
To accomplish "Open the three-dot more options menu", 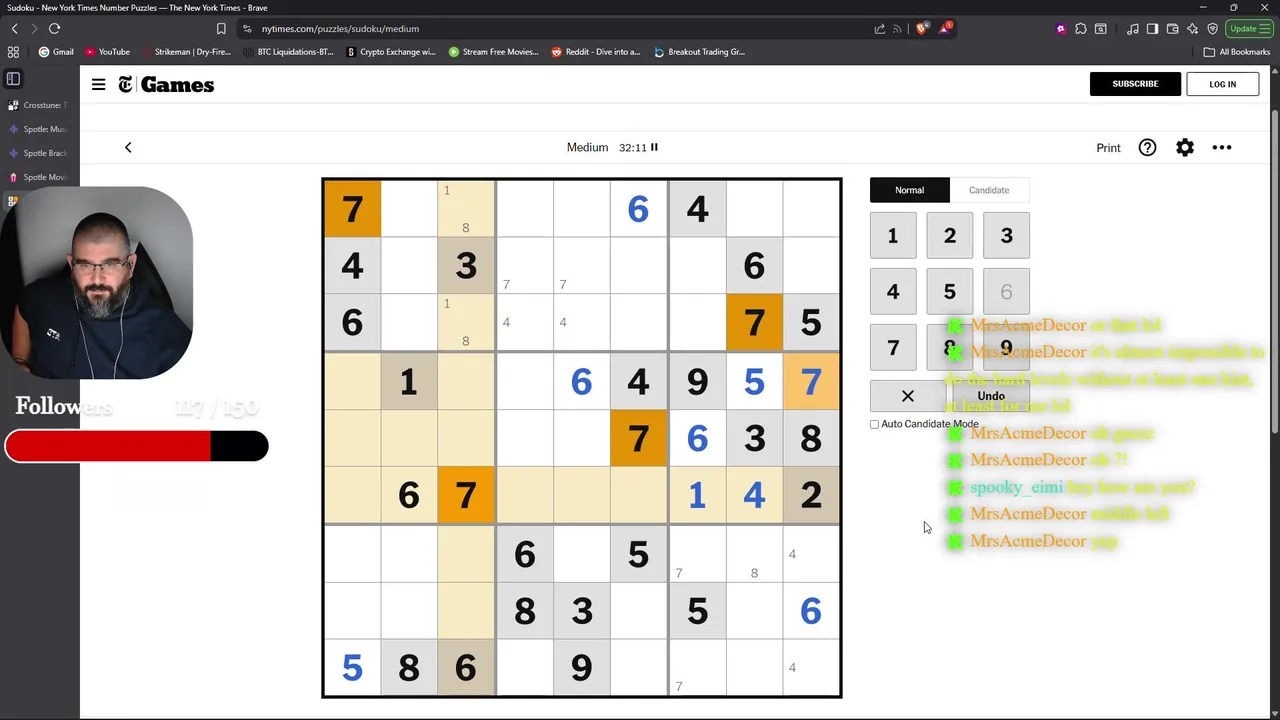I will pyautogui.click(x=1222, y=148).
